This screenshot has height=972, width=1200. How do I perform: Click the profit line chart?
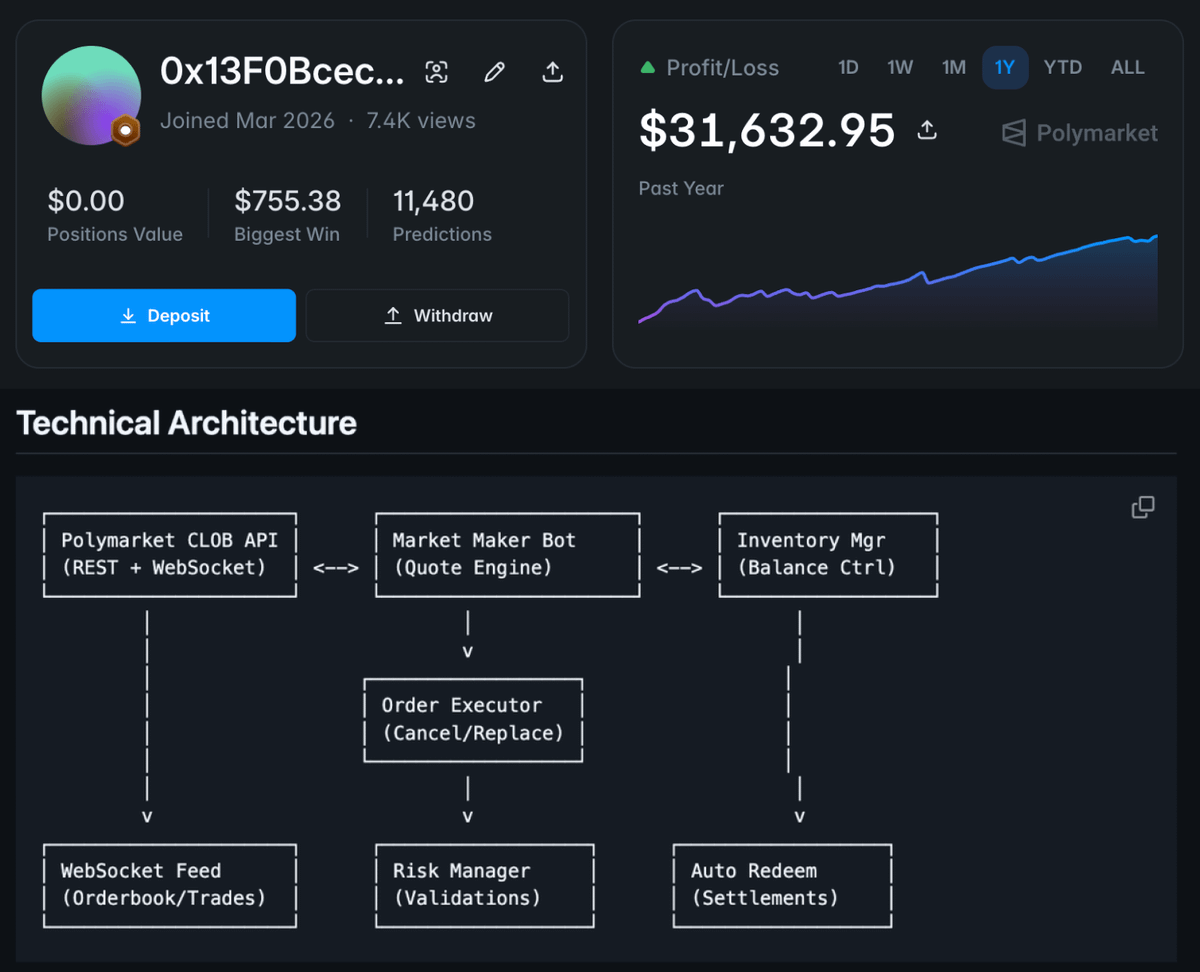pyautogui.click(x=898, y=281)
